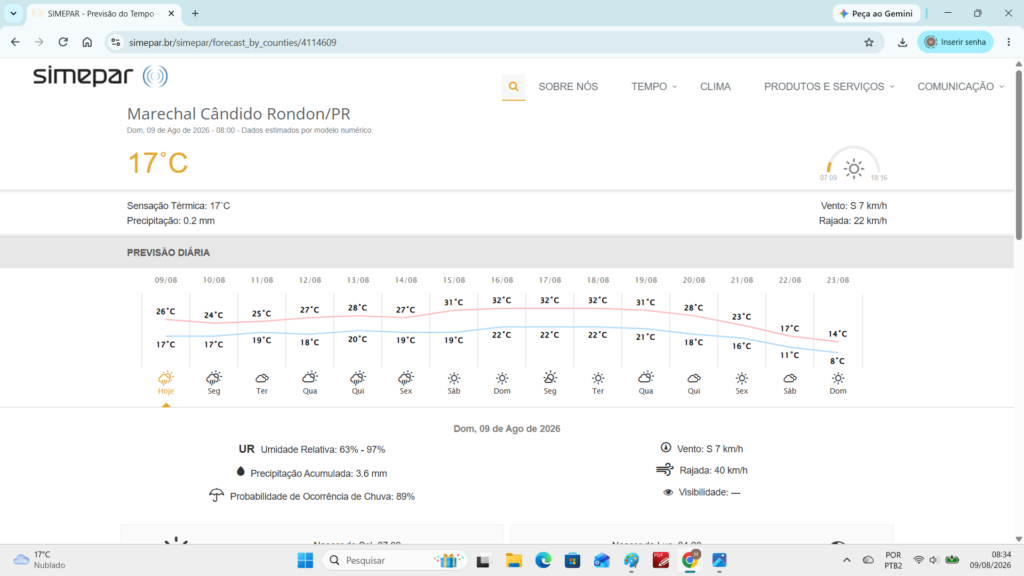Click the water drop precipitation icon
Screen dimensions: 1024x576
[240, 472]
